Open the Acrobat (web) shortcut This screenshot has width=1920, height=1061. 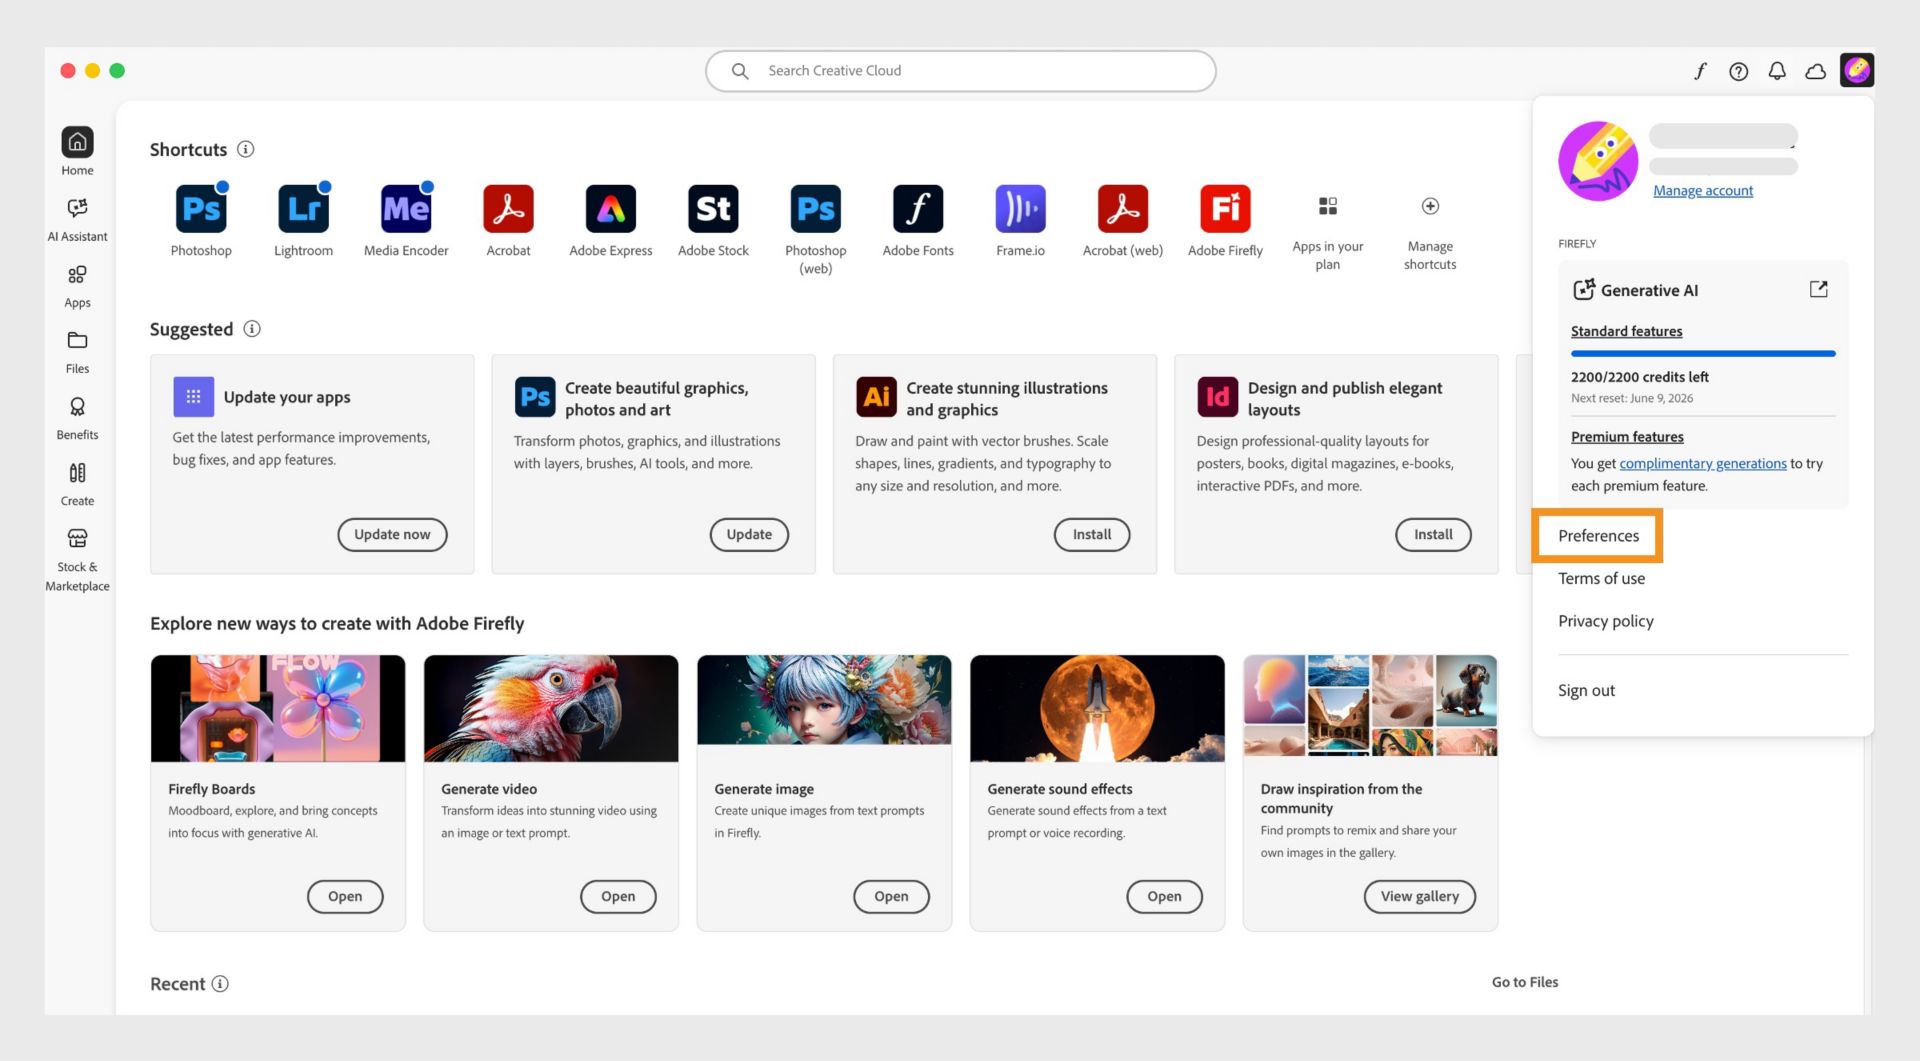point(1123,209)
